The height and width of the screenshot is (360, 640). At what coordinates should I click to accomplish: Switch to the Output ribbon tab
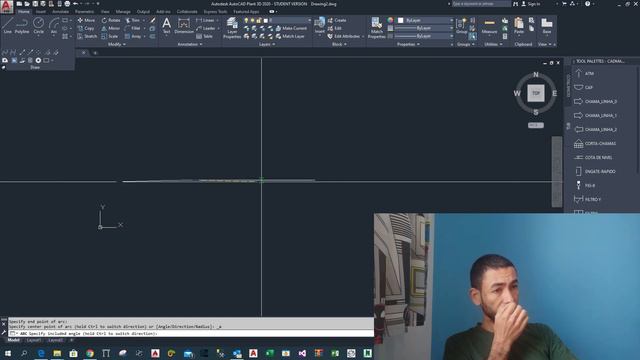point(143,11)
